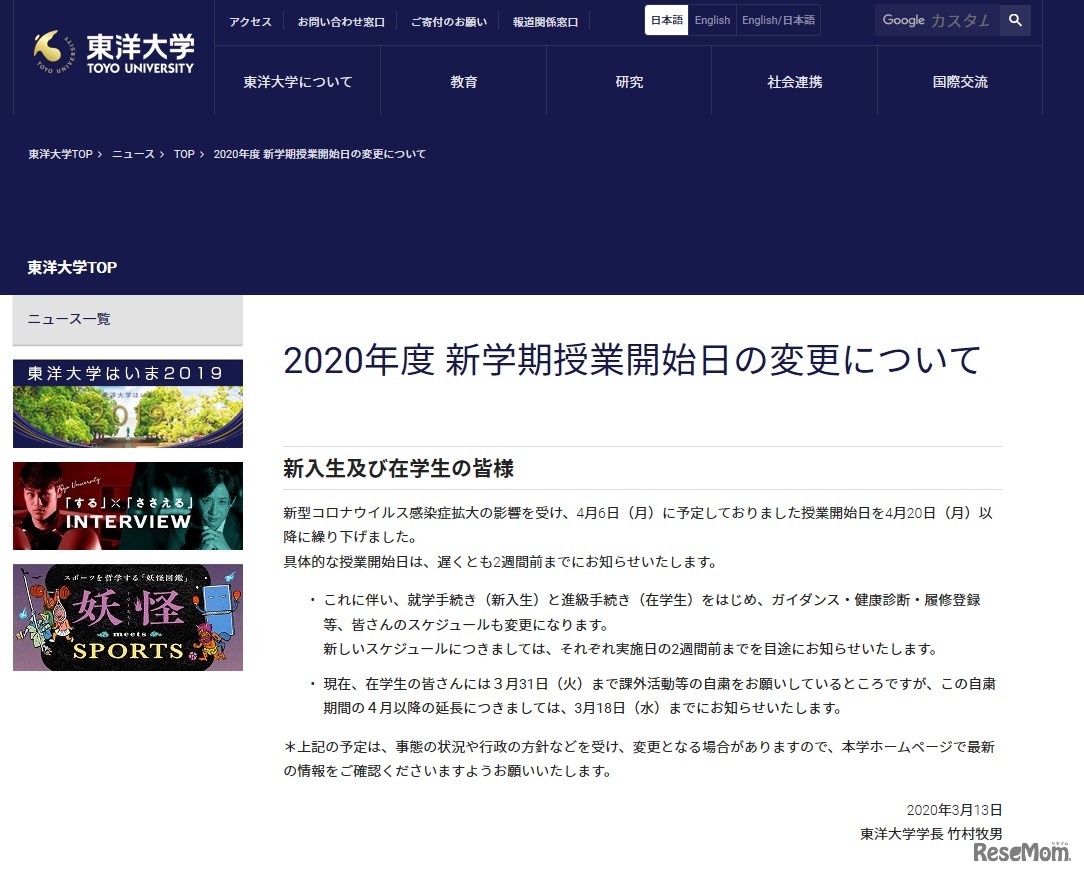Click the アクセス link
The image size is (1084, 875).
click(250, 20)
